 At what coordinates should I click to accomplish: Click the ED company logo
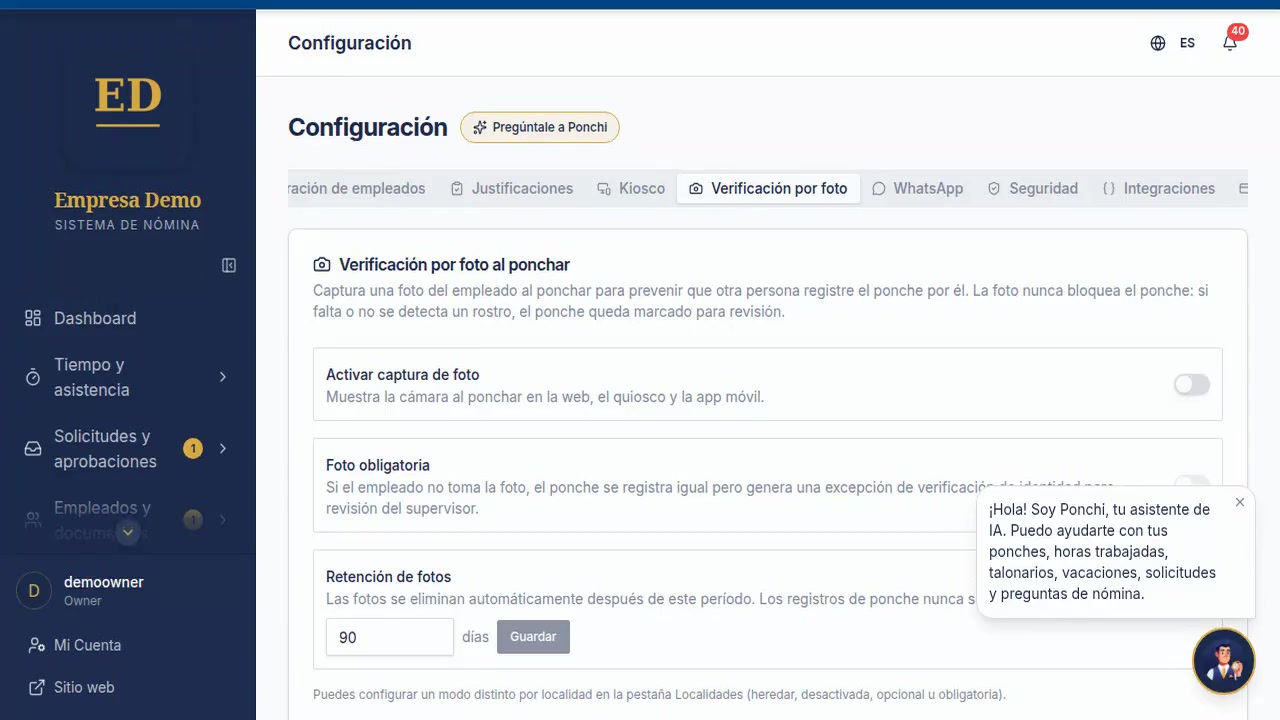tap(128, 101)
